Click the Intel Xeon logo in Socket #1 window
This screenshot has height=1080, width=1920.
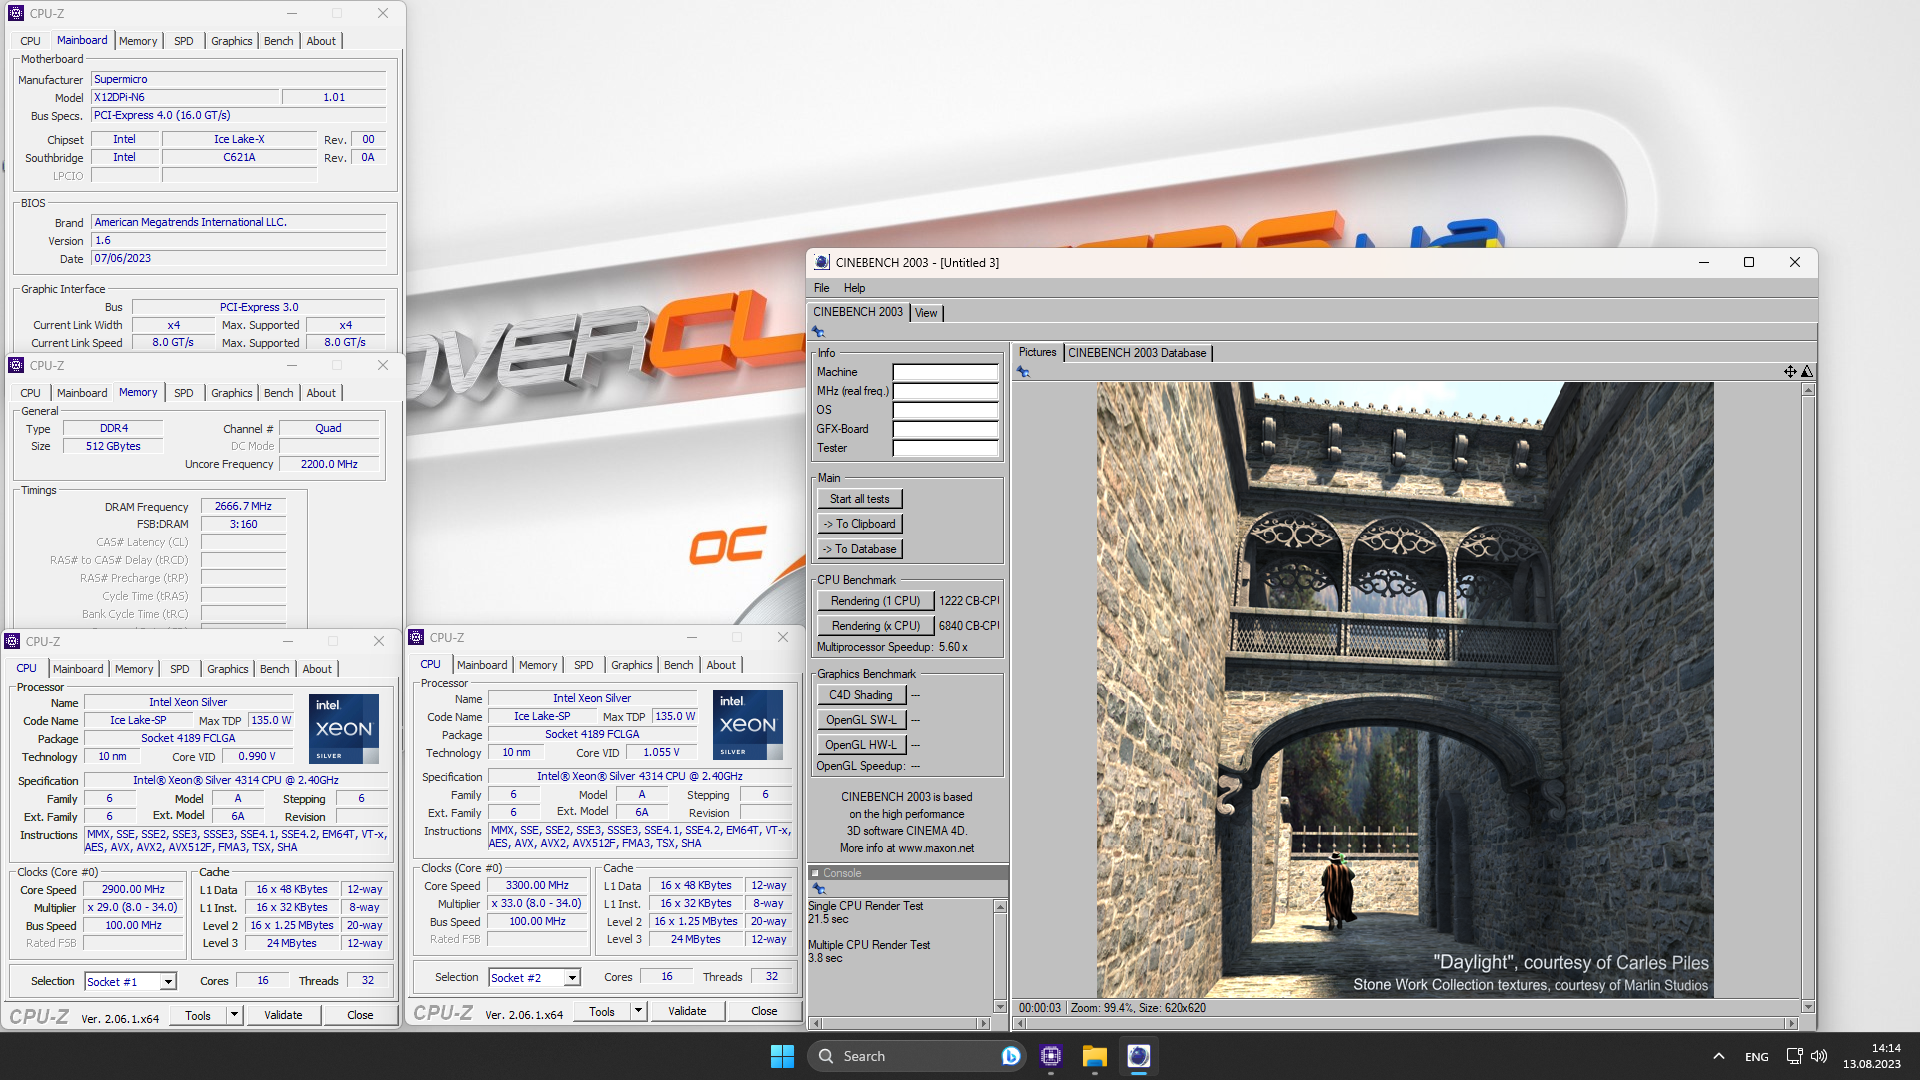[x=344, y=728]
